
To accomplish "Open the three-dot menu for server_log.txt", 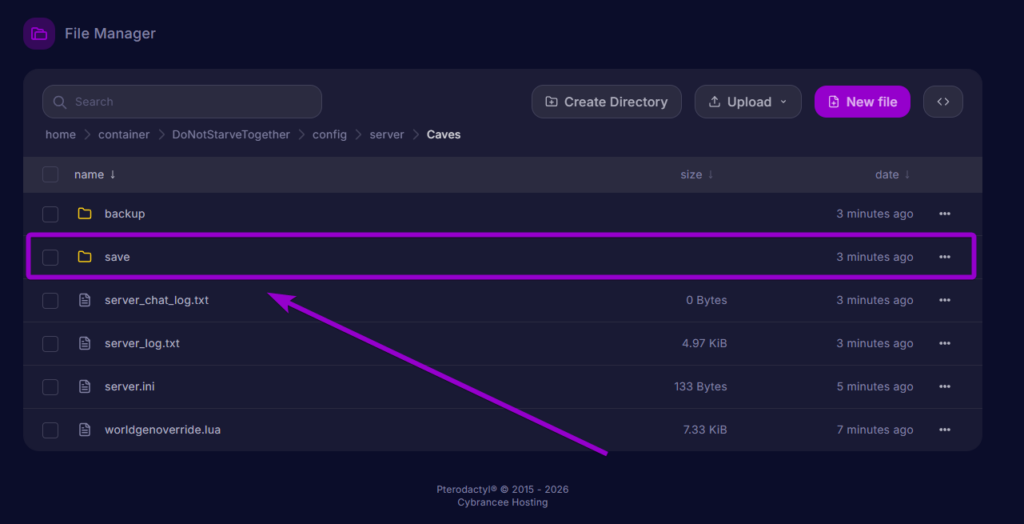I will tap(944, 343).
